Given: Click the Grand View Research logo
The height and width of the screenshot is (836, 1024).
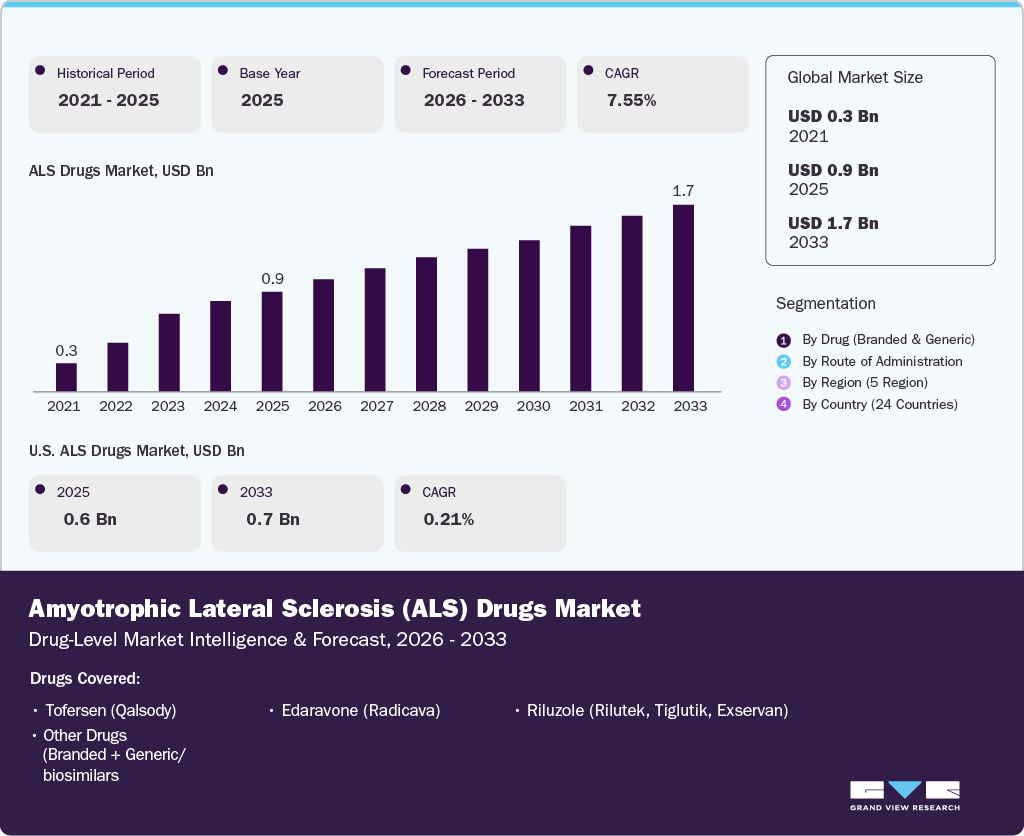Looking at the screenshot, I should 905,796.
